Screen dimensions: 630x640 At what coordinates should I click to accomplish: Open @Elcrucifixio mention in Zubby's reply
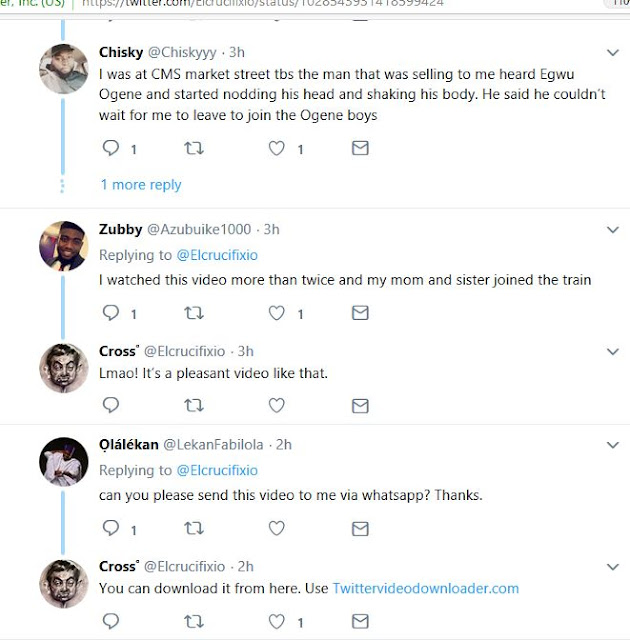click(x=216, y=254)
